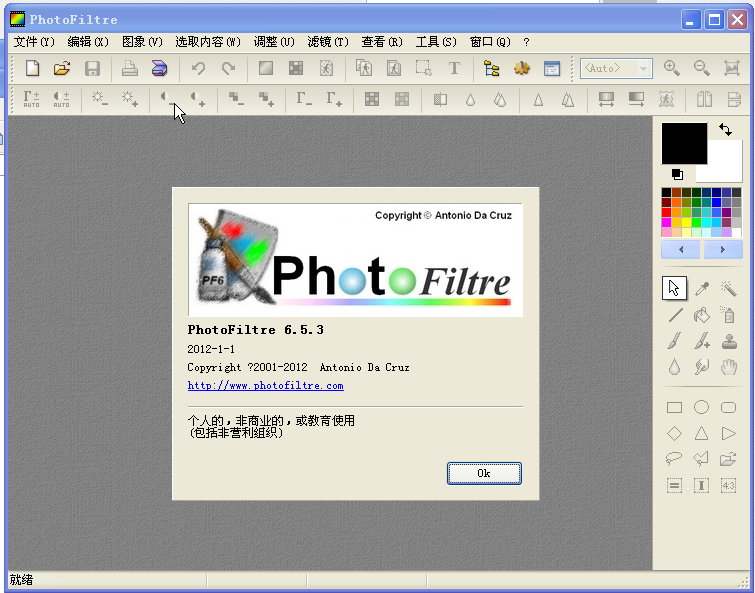This screenshot has height=593, width=755.
Task: Click the Print icon
Action: coord(130,68)
